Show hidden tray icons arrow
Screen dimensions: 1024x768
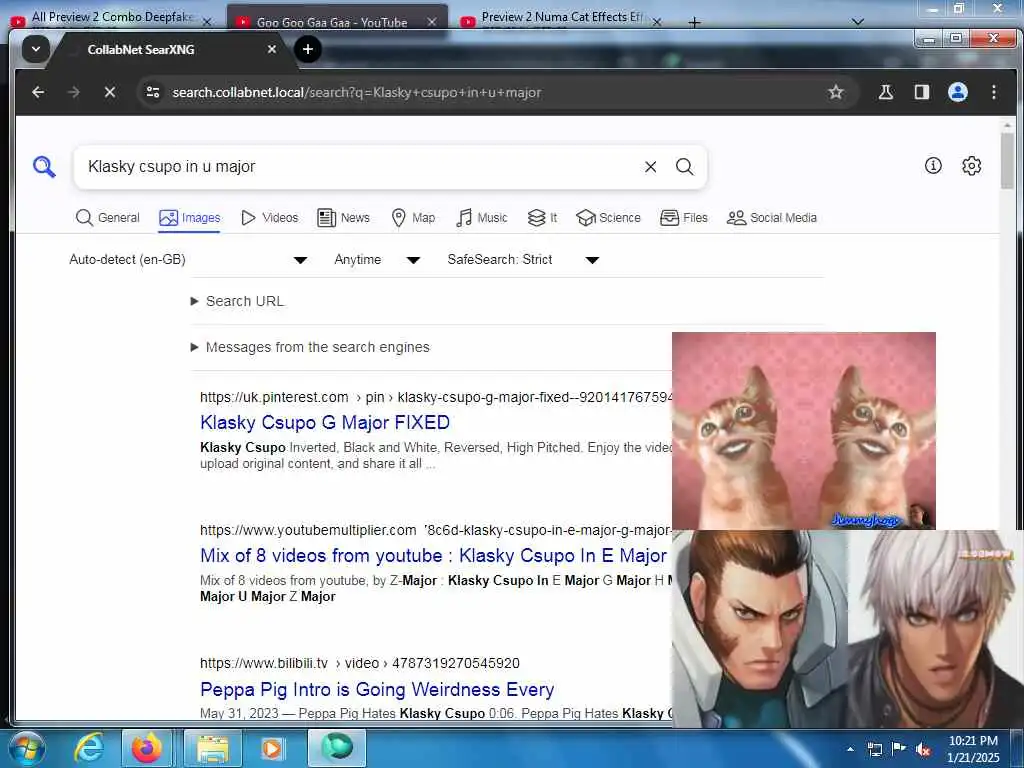tap(850, 749)
